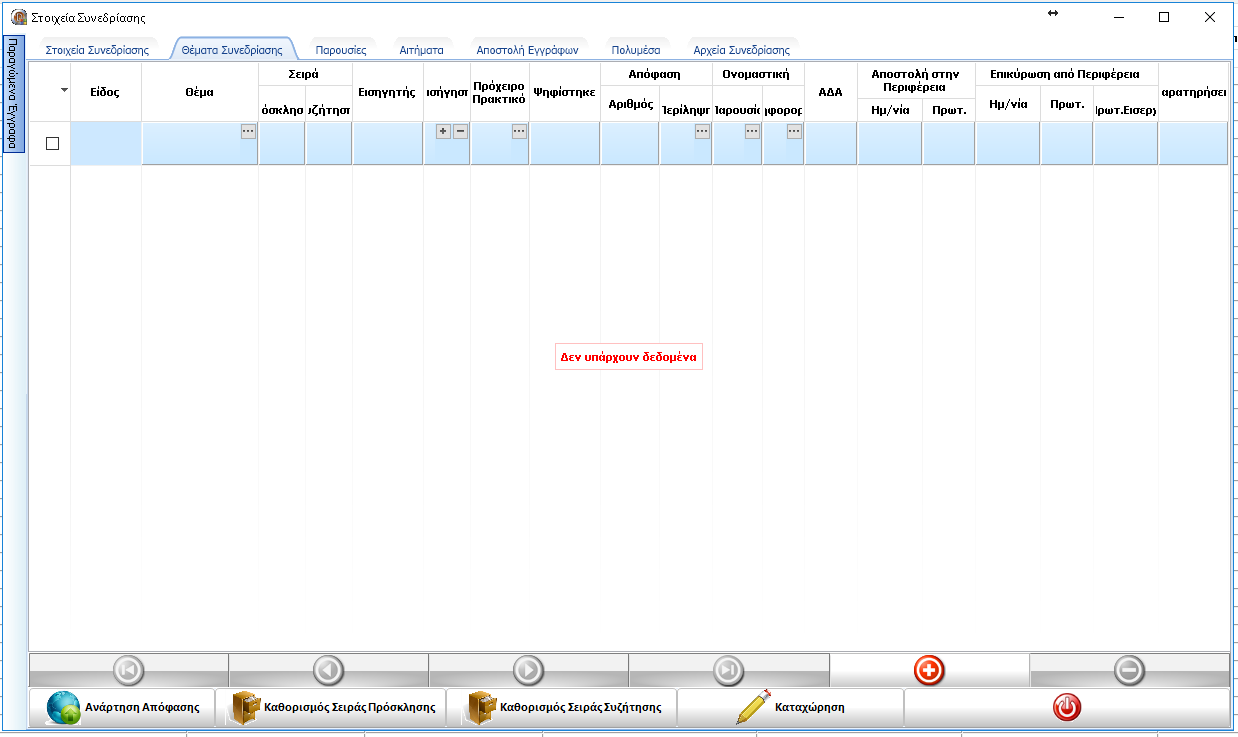Save with the Καταχώρηση button
The image size is (1238, 737).
tap(790, 707)
